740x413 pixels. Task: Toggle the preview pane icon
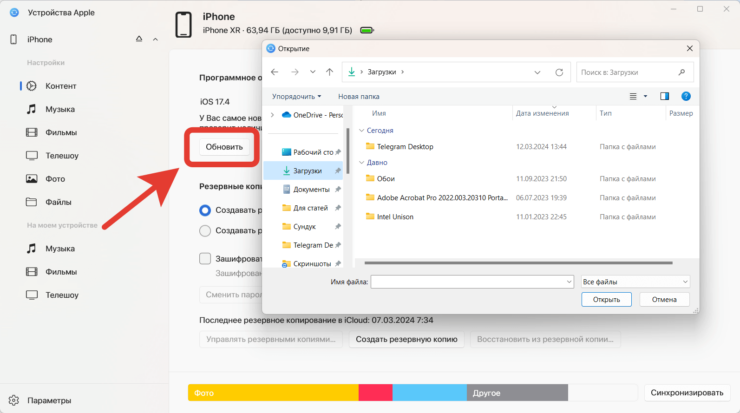[x=664, y=96]
